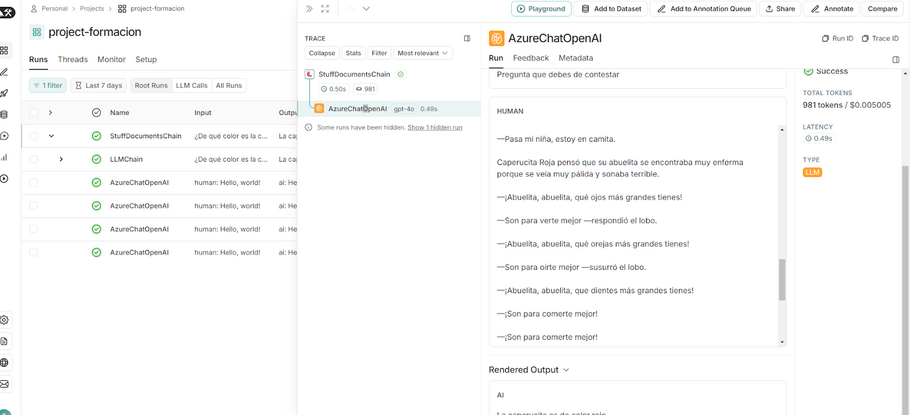910x415 pixels.
Task: Open the 1 filter dropdown
Action: click(48, 85)
